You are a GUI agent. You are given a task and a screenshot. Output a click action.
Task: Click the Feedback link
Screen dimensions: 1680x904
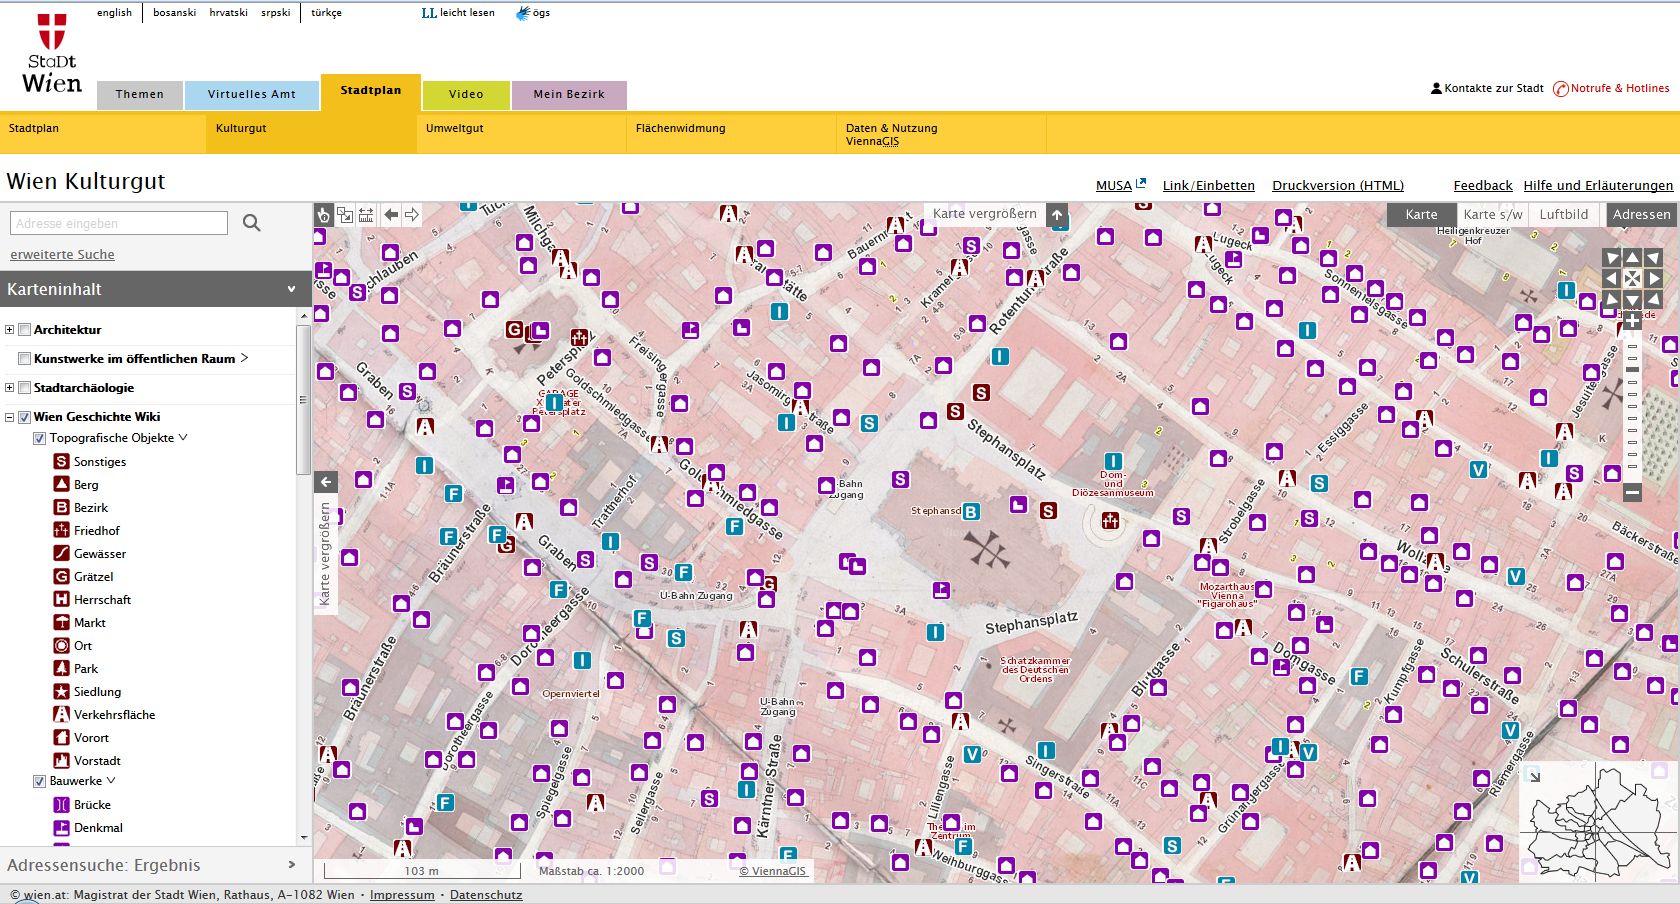tap(1483, 185)
